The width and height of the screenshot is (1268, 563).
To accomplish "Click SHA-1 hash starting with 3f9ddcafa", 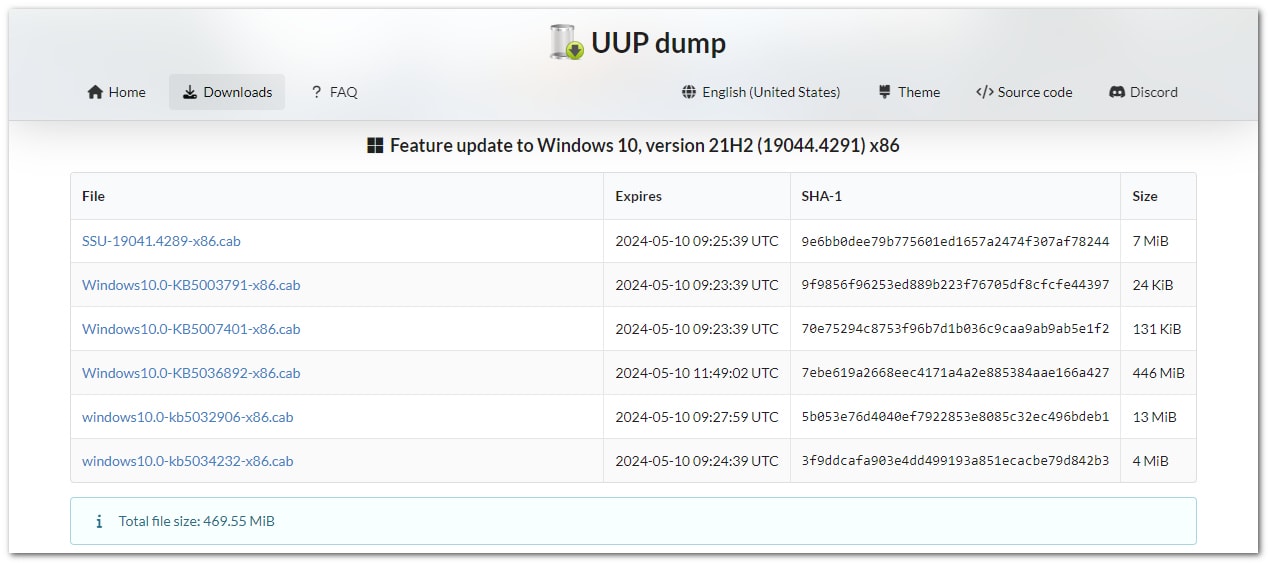I will pyautogui.click(x=955, y=461).
